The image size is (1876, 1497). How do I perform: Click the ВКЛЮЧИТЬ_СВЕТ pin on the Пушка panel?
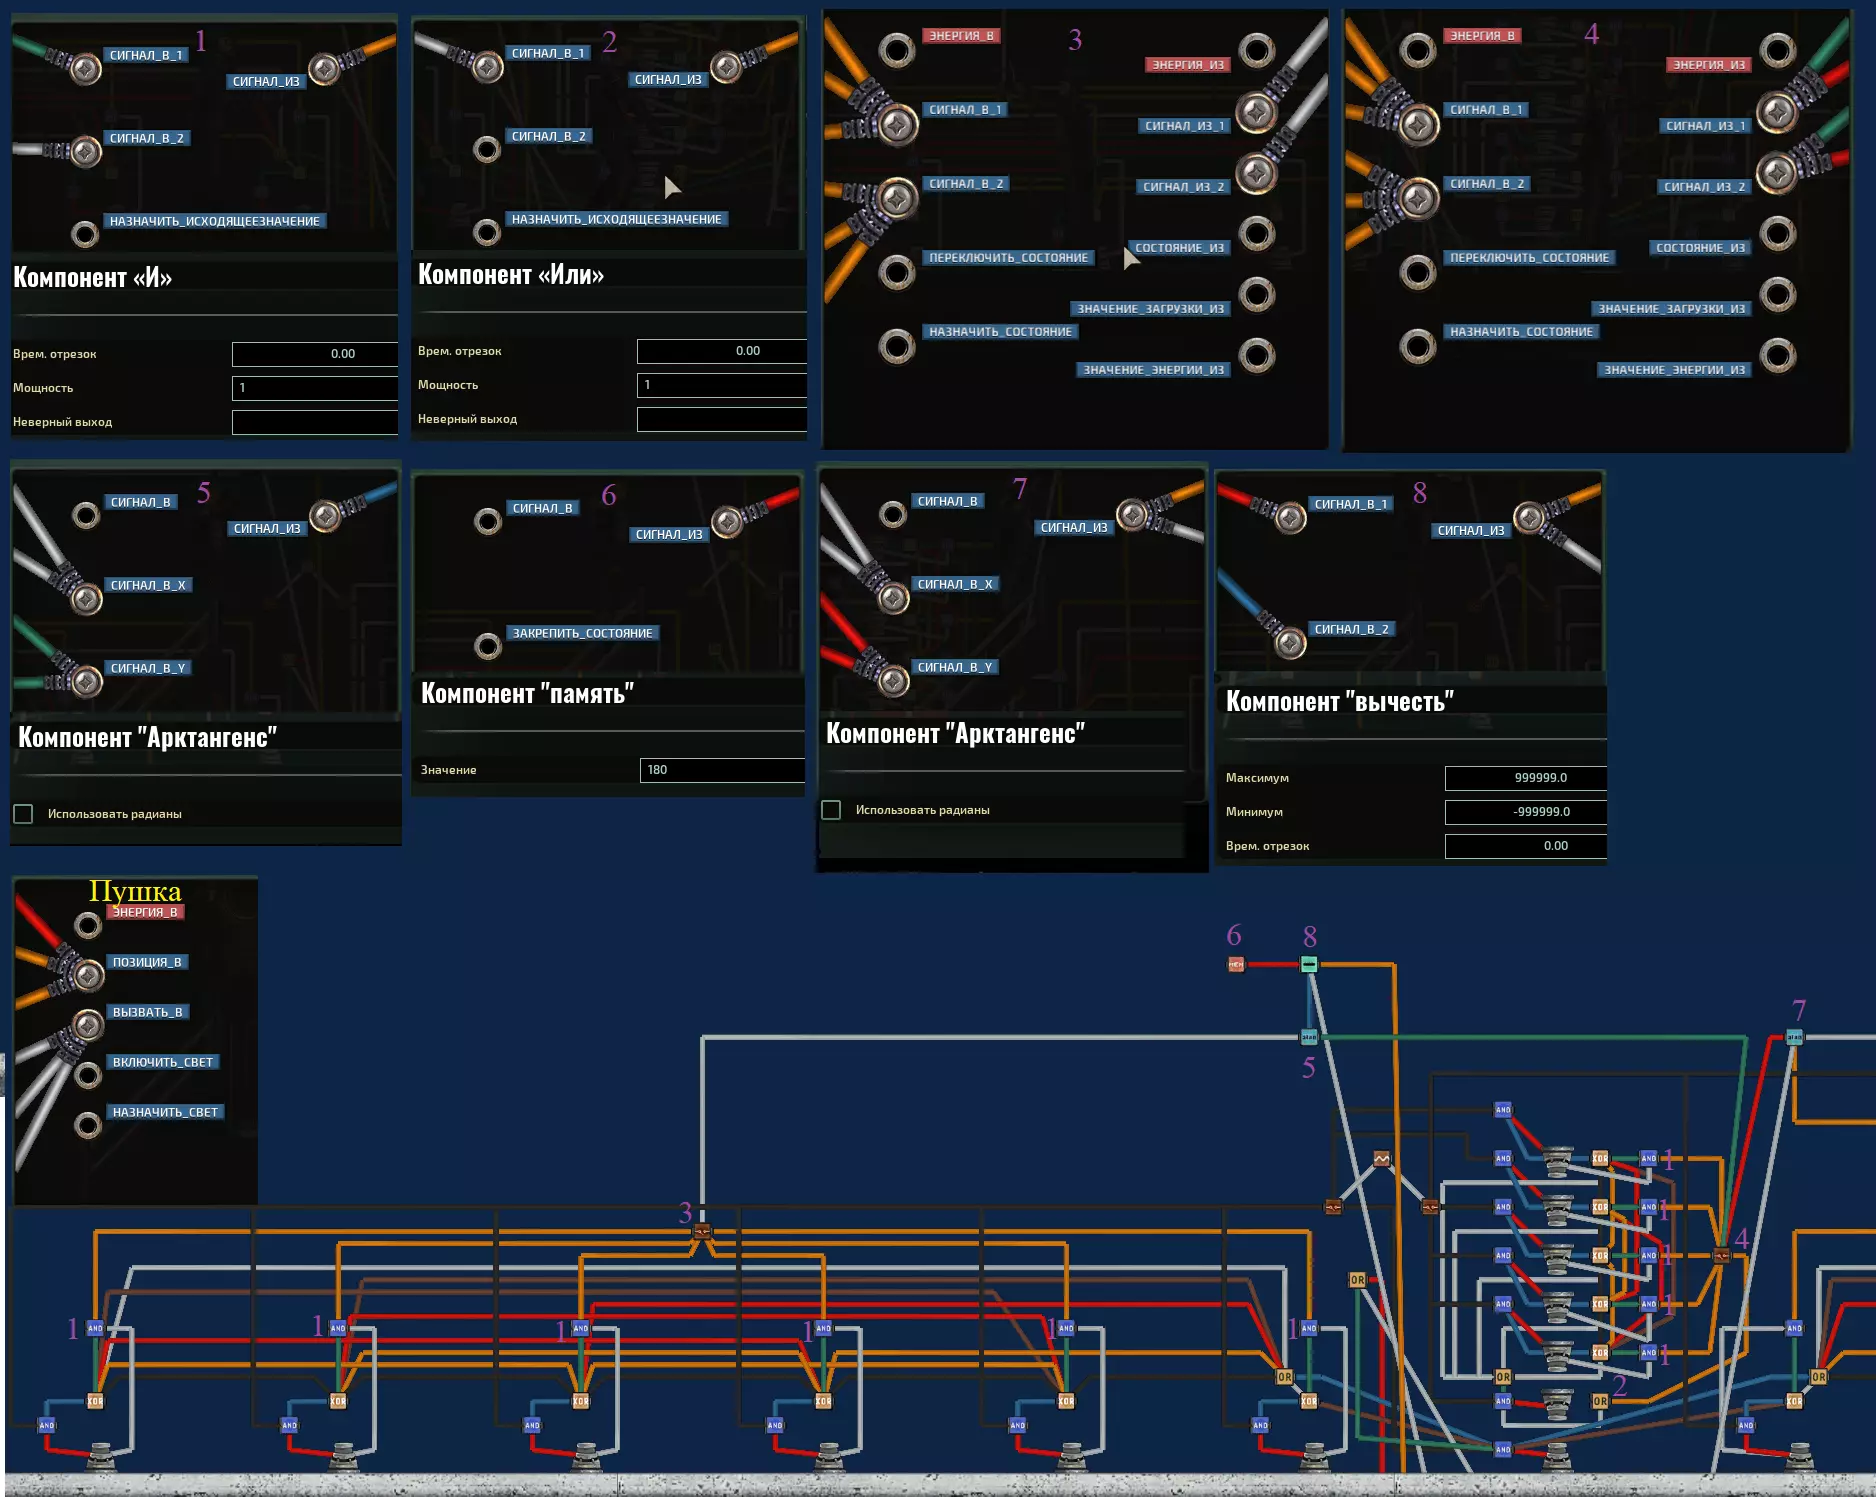tap(89, 1075)
